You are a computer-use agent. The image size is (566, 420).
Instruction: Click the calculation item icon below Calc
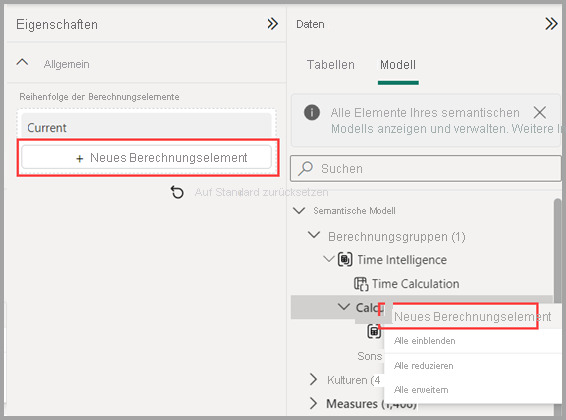(374, 331)
